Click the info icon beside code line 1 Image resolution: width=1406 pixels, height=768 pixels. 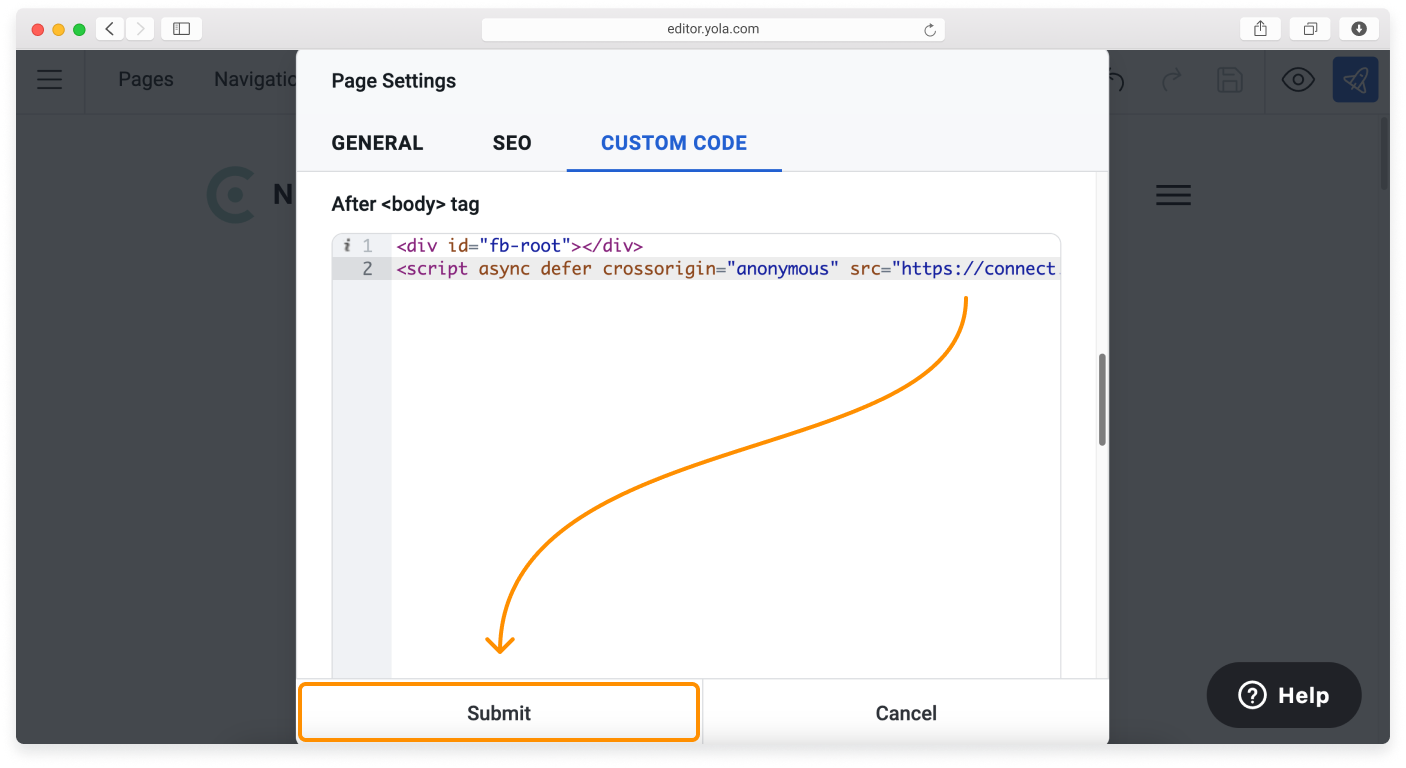click(347, 244)
